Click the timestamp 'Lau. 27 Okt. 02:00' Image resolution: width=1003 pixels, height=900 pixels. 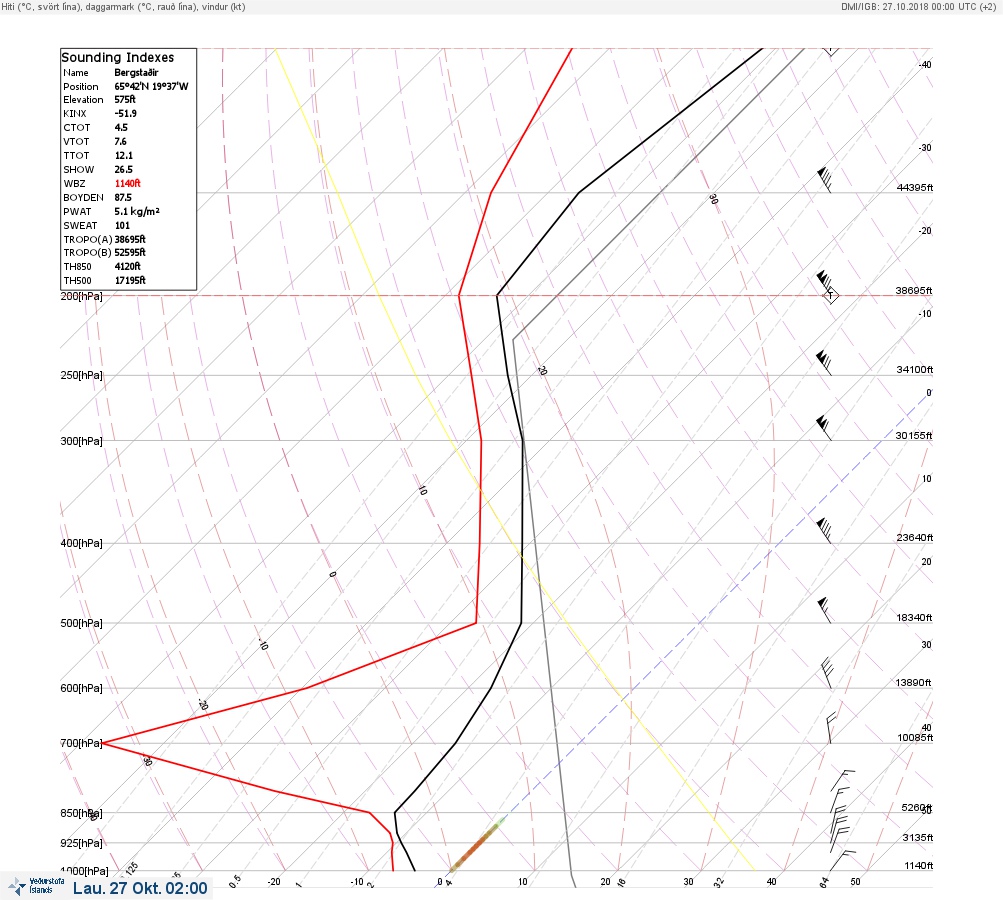pos(140,888)
